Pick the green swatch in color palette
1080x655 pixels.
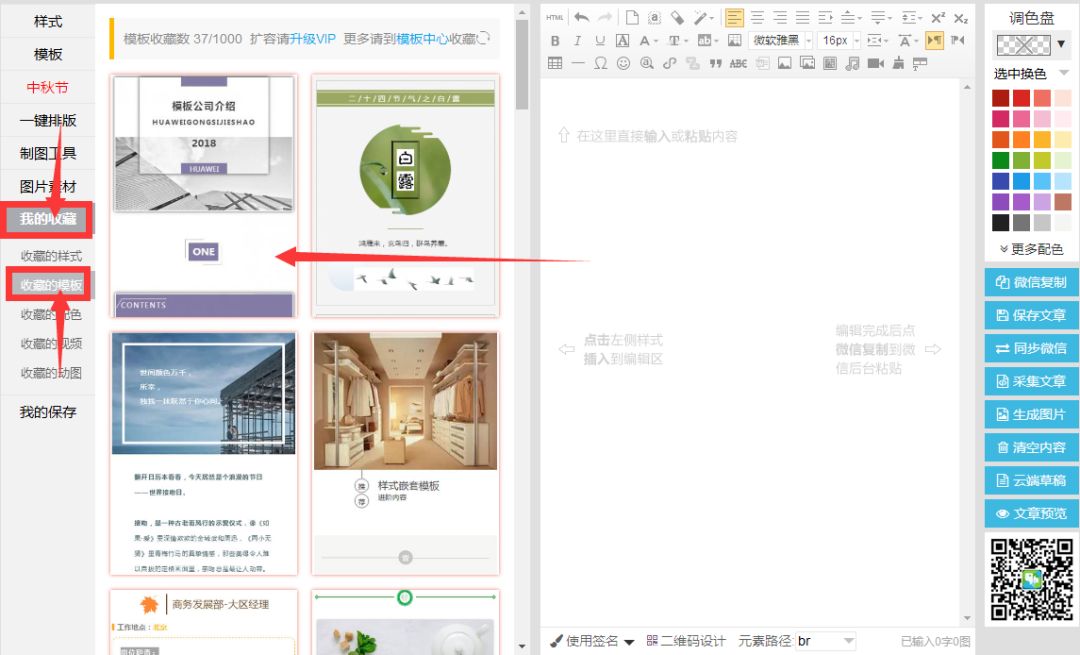(x=1000, y=160)
